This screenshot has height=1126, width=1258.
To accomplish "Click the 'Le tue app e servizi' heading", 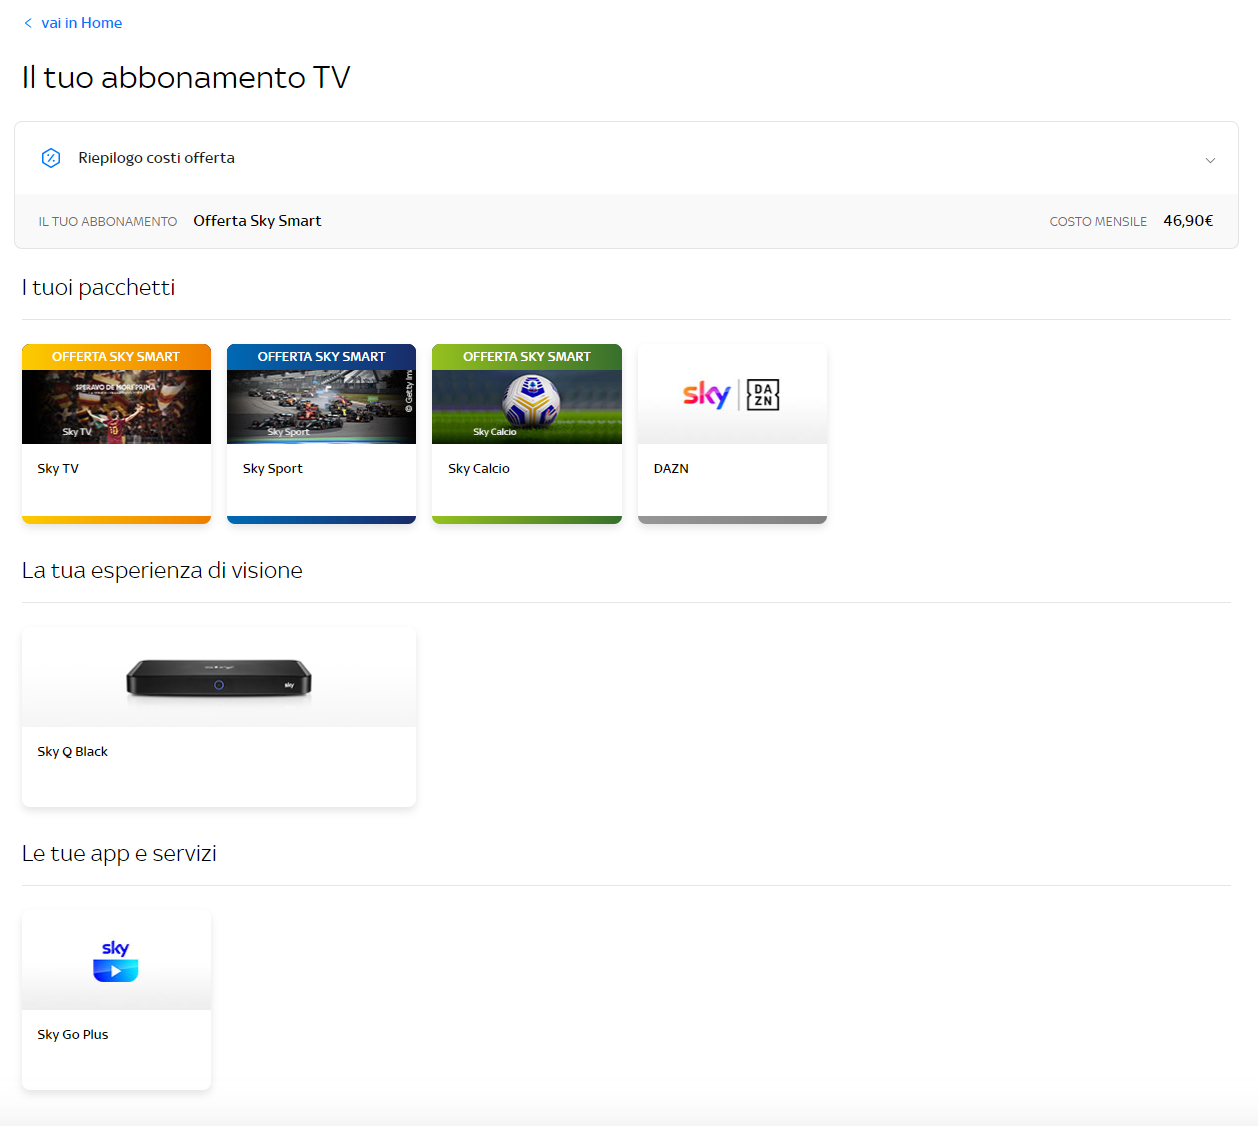I will coord(119,854).
